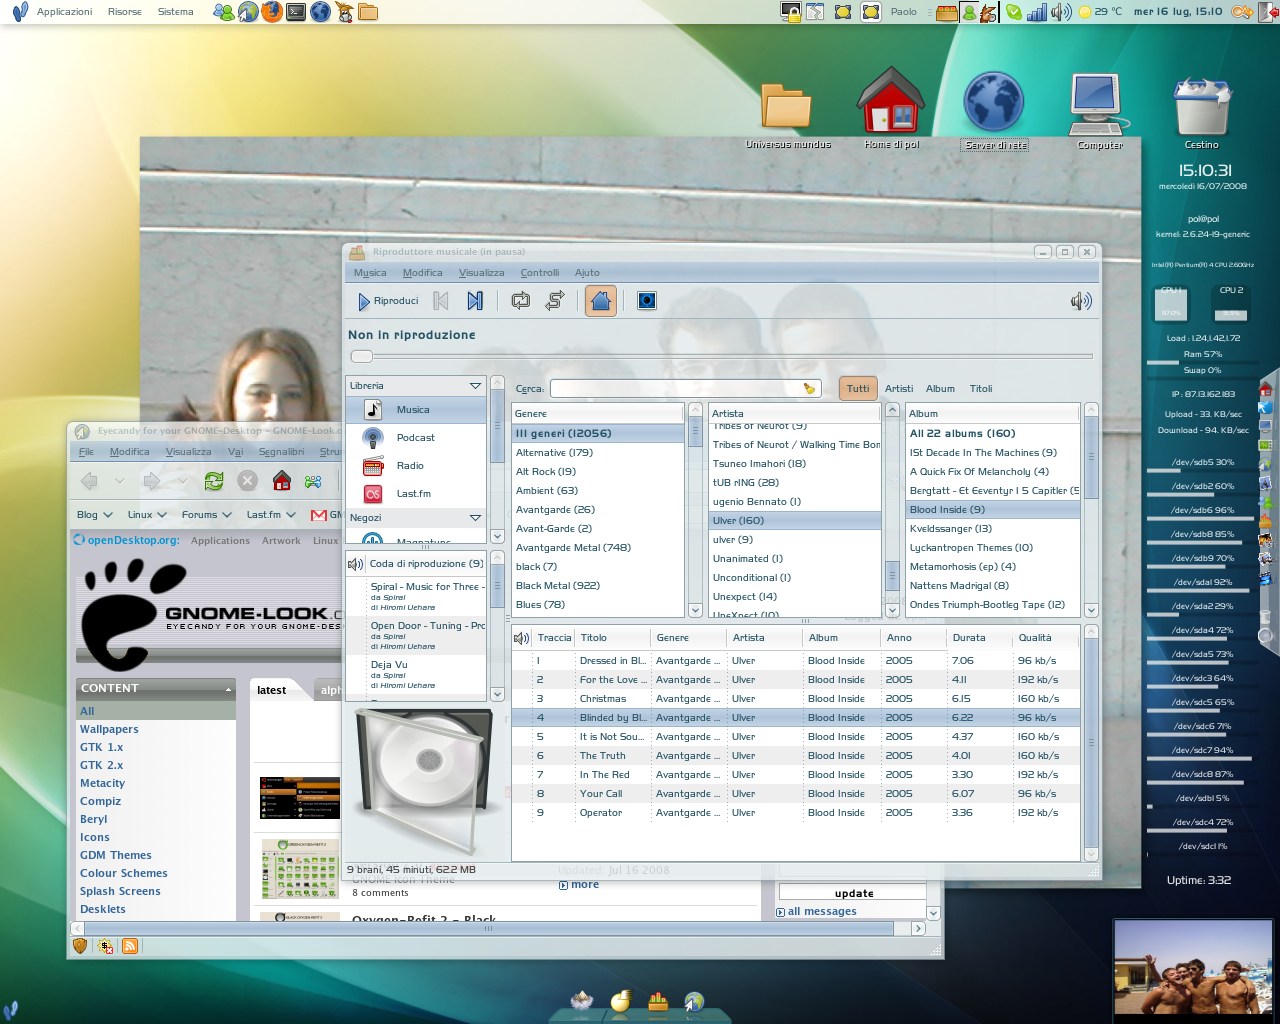
Task: Move the playback position slider
Action: (362, 356)
